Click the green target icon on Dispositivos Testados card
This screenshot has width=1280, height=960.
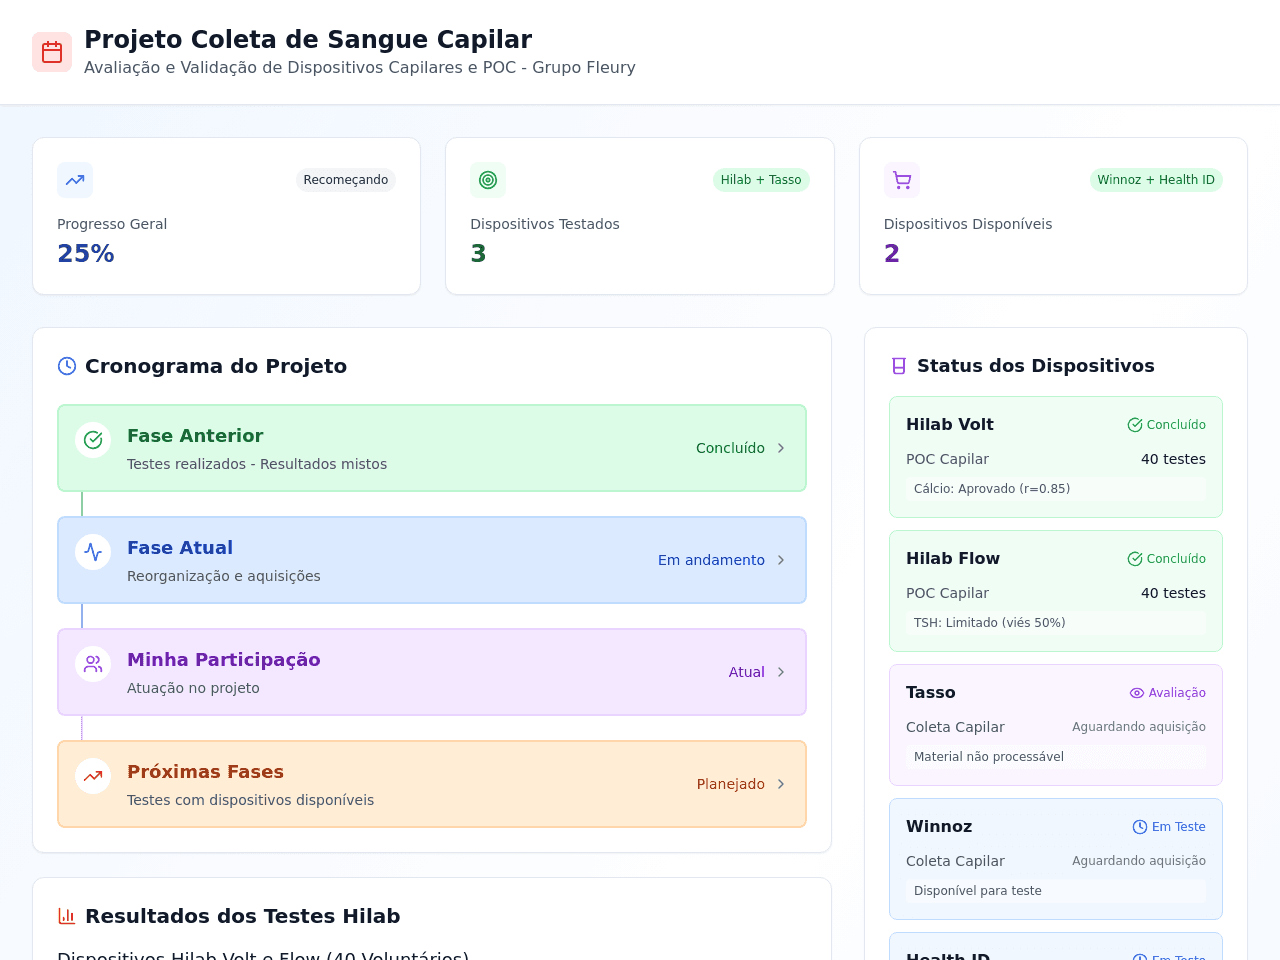coord(488,180)
